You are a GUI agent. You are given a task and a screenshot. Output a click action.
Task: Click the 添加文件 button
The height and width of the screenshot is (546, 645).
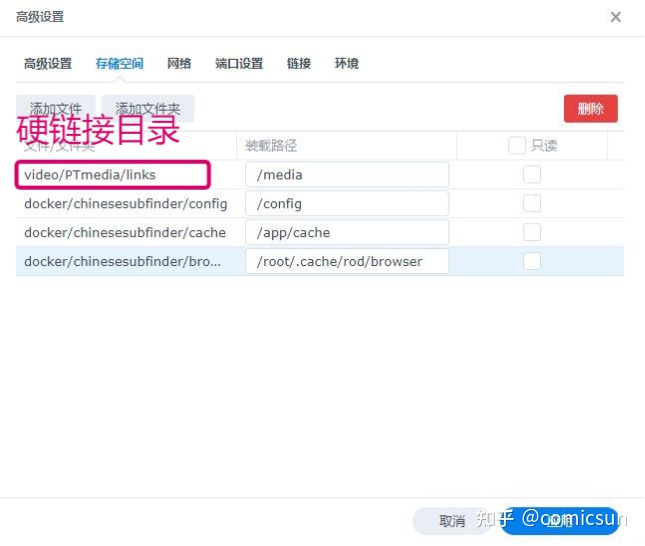click(x=56, y=109)
